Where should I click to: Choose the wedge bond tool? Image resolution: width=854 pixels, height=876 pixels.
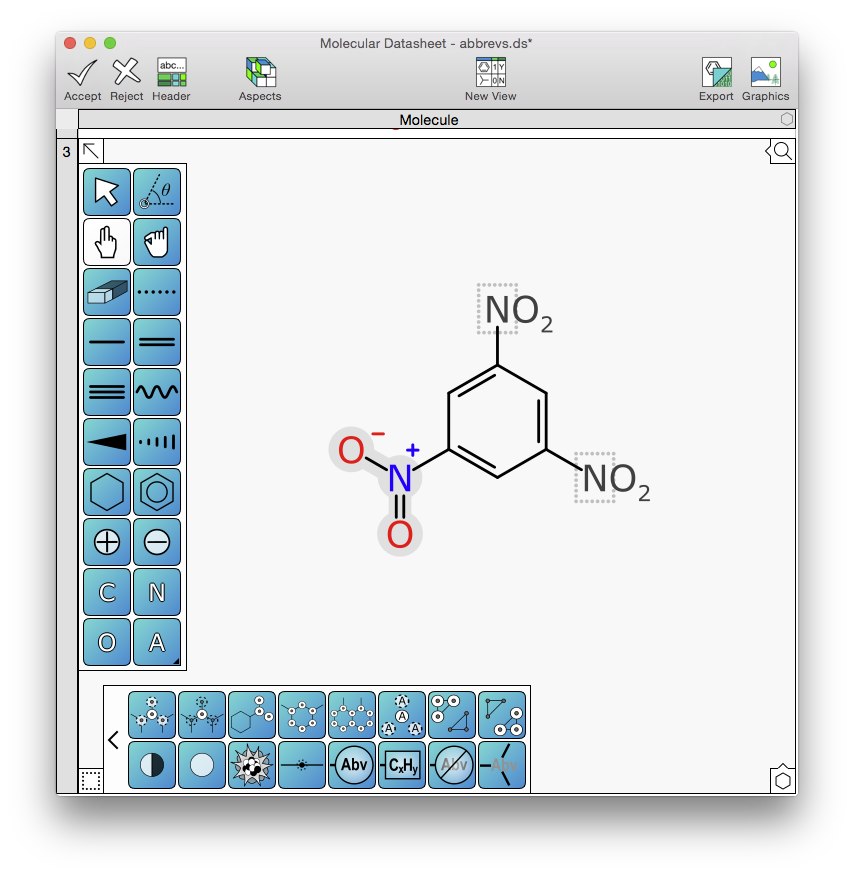pos(107,442)
